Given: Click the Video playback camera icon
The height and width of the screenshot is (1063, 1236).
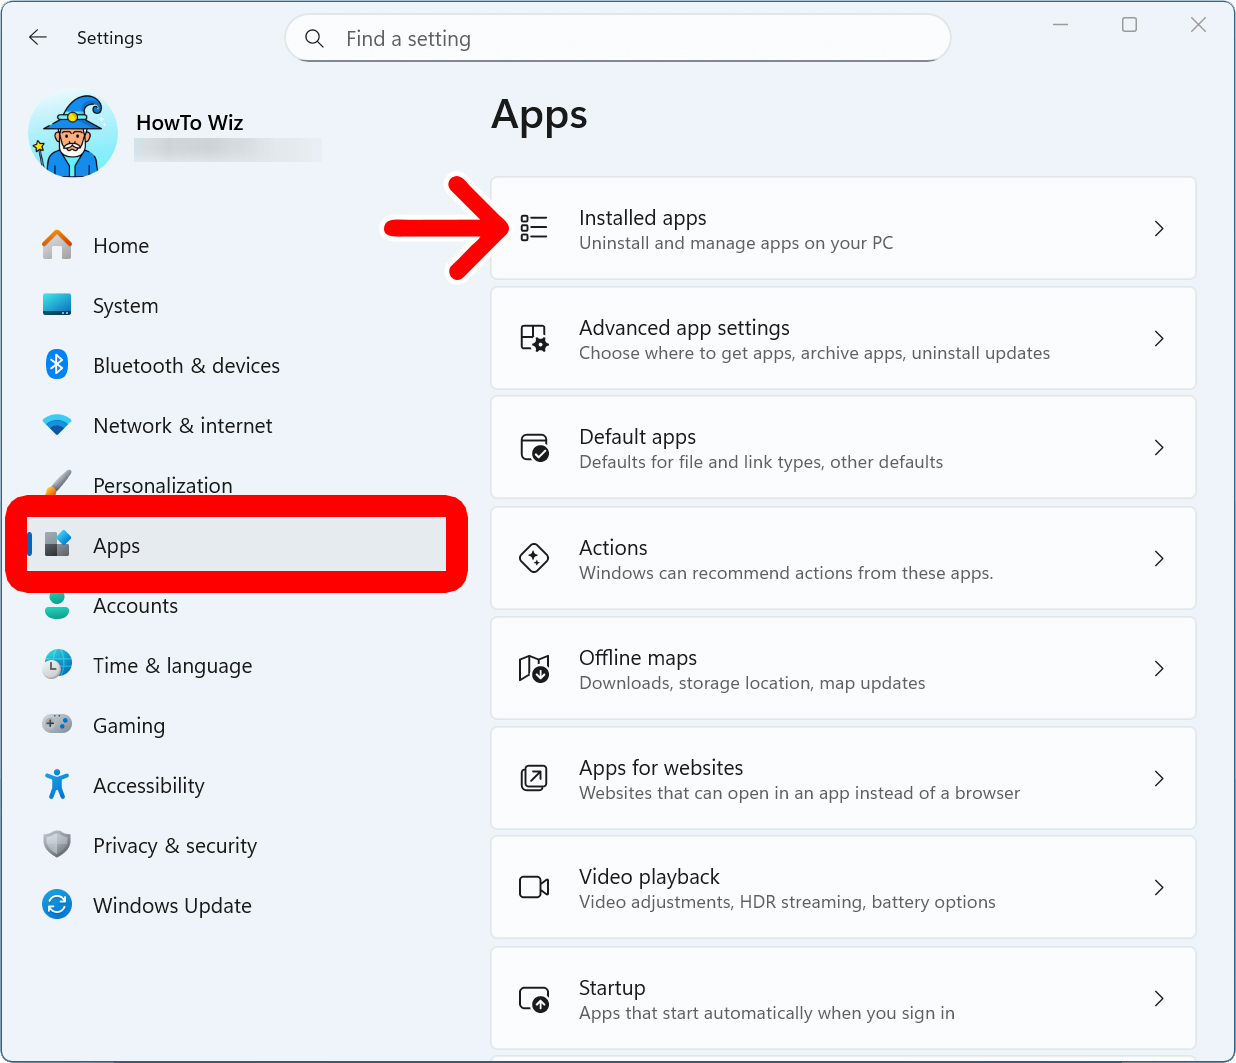Looking at the screenshot, I should [x=534, y=887].
